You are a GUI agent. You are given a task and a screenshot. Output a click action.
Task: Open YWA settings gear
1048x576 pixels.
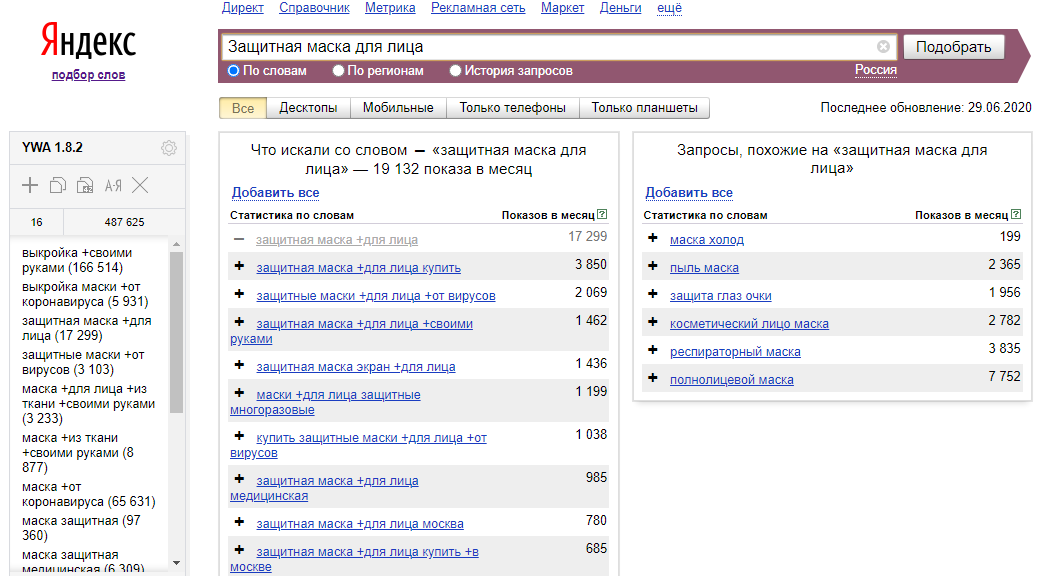[x=169, y=148]
